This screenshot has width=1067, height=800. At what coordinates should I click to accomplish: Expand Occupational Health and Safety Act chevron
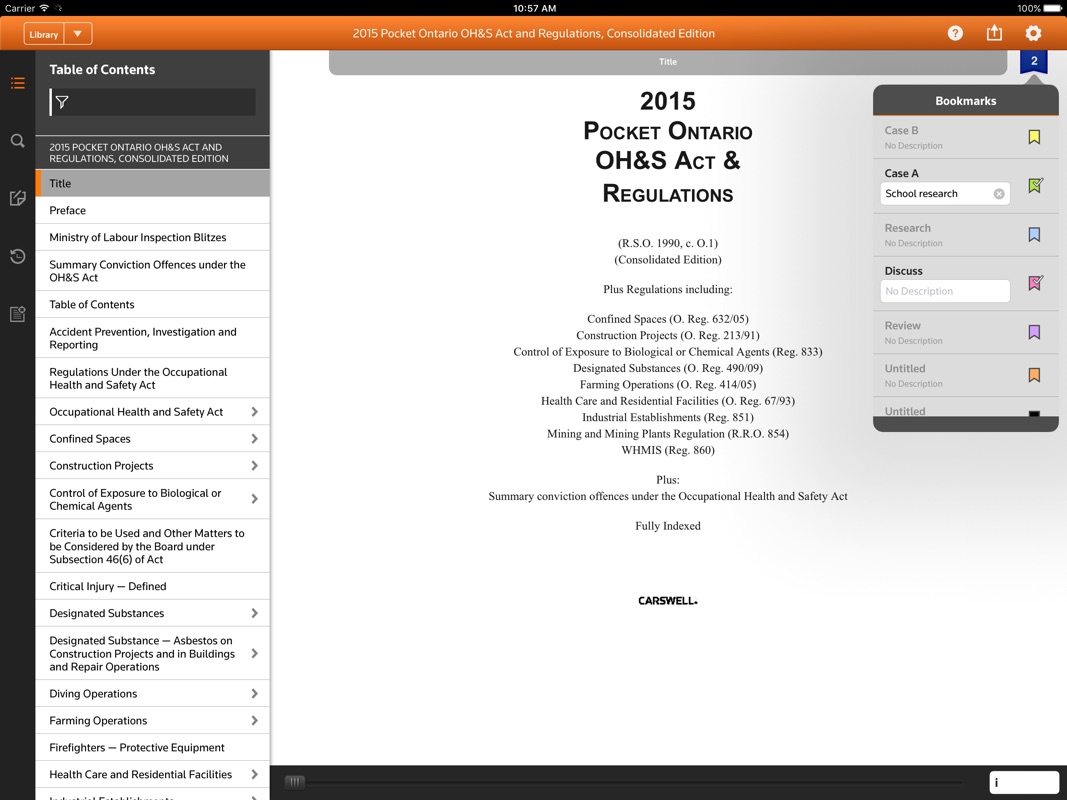coord(255,412)
